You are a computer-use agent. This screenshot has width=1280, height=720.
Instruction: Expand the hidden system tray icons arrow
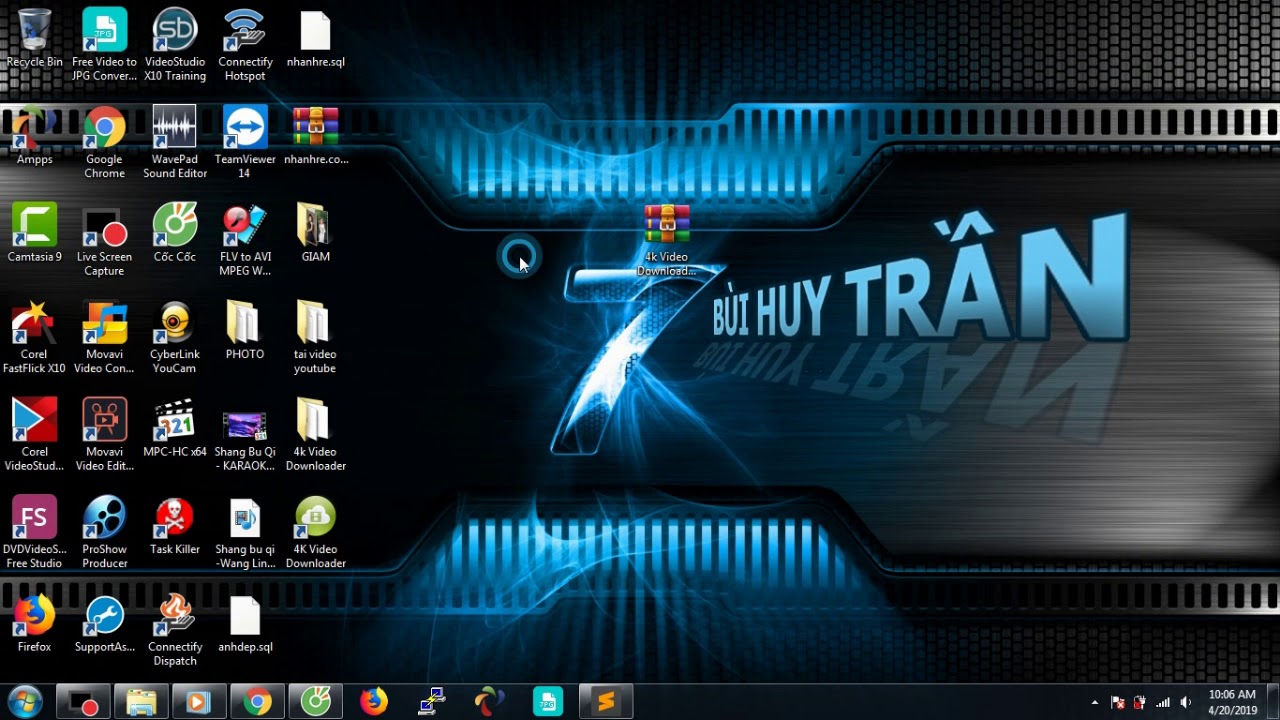(1094, 703)
